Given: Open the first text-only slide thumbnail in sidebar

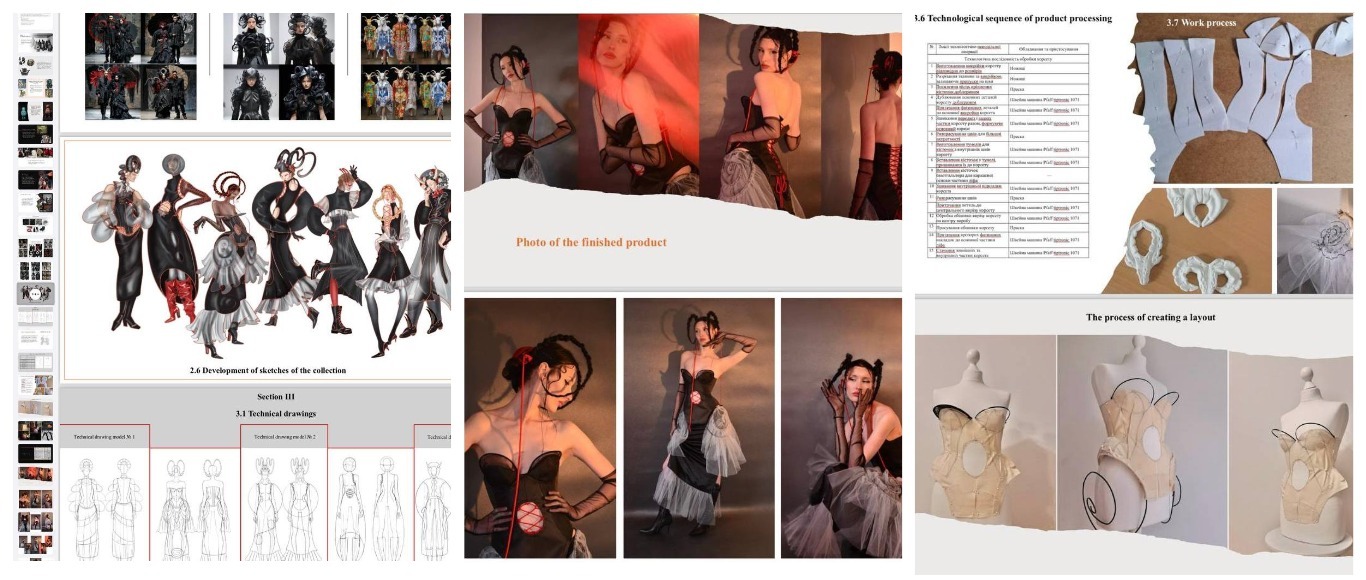Looking at the screenshot, I should point(35,19).
